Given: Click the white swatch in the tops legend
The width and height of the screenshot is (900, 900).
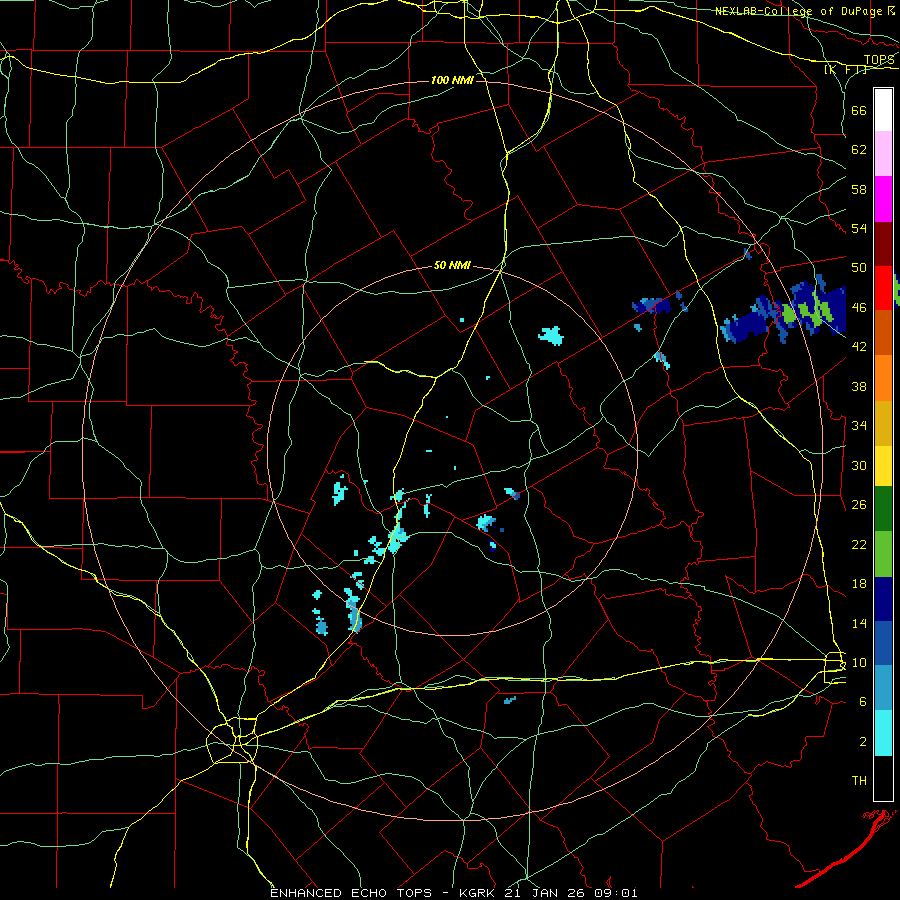Looking at the screenshot, I should pyautogui.click(x=883, y=110).
